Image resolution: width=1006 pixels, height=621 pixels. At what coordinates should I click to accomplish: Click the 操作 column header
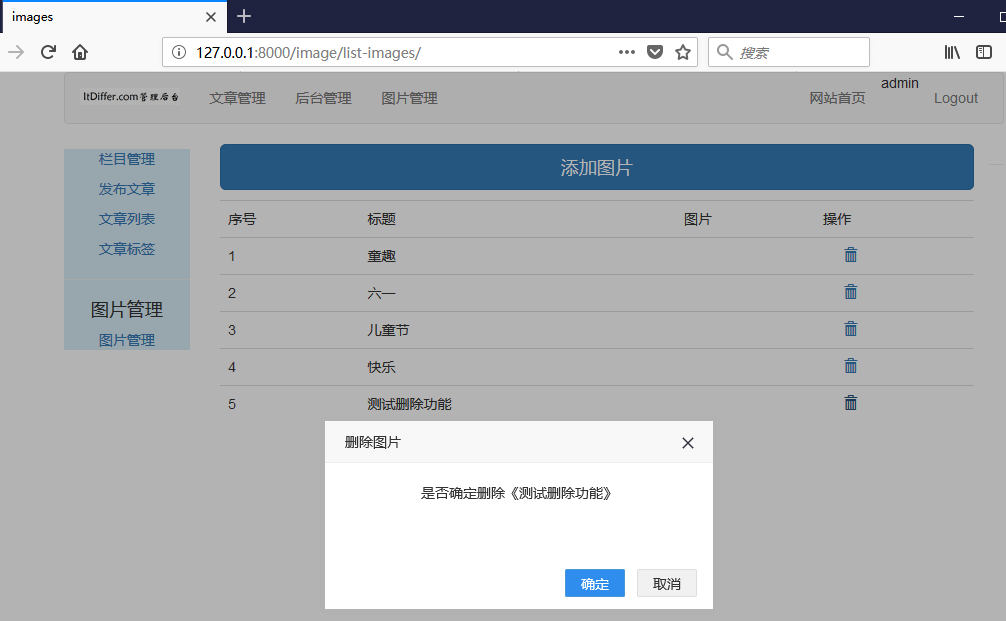click(x=837, y=219)
